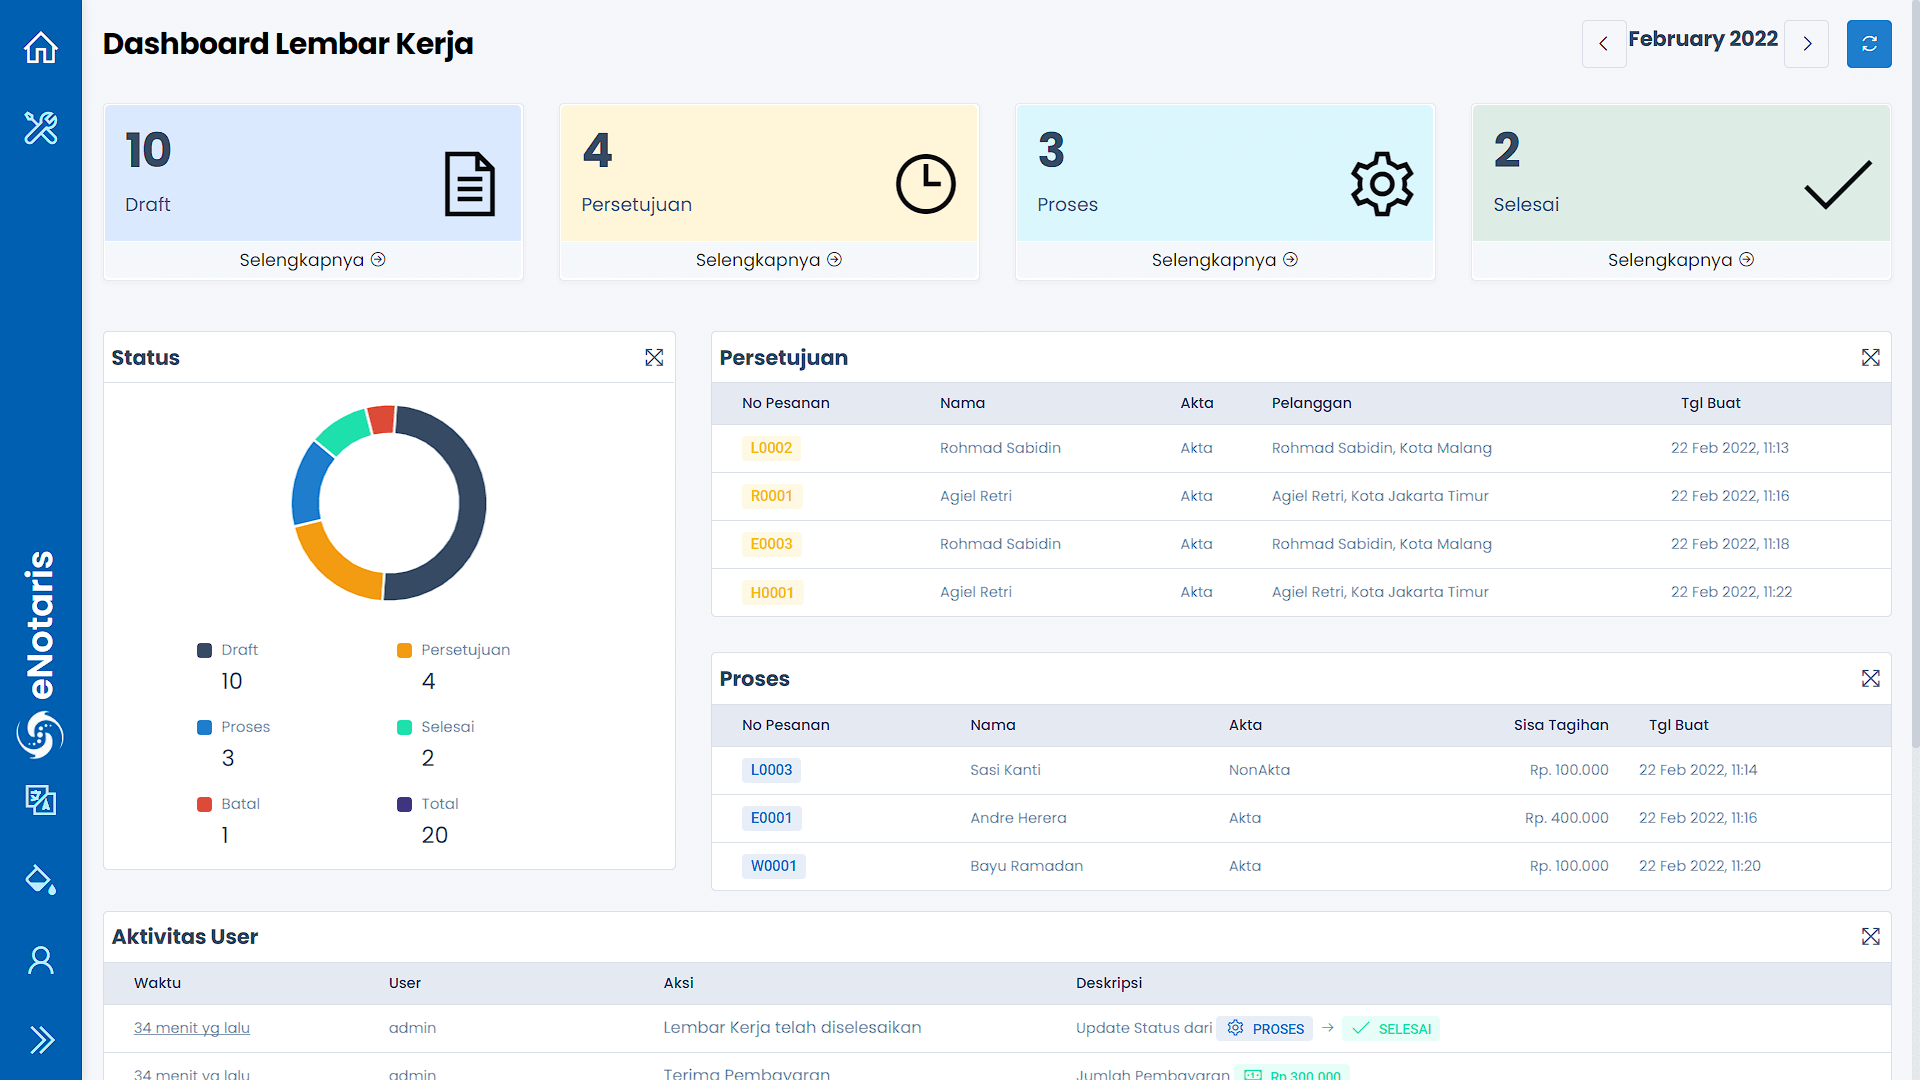1920x1080 pixels.
Task: Expand the Proses panel fullscreen
Action: (1871, 679)
